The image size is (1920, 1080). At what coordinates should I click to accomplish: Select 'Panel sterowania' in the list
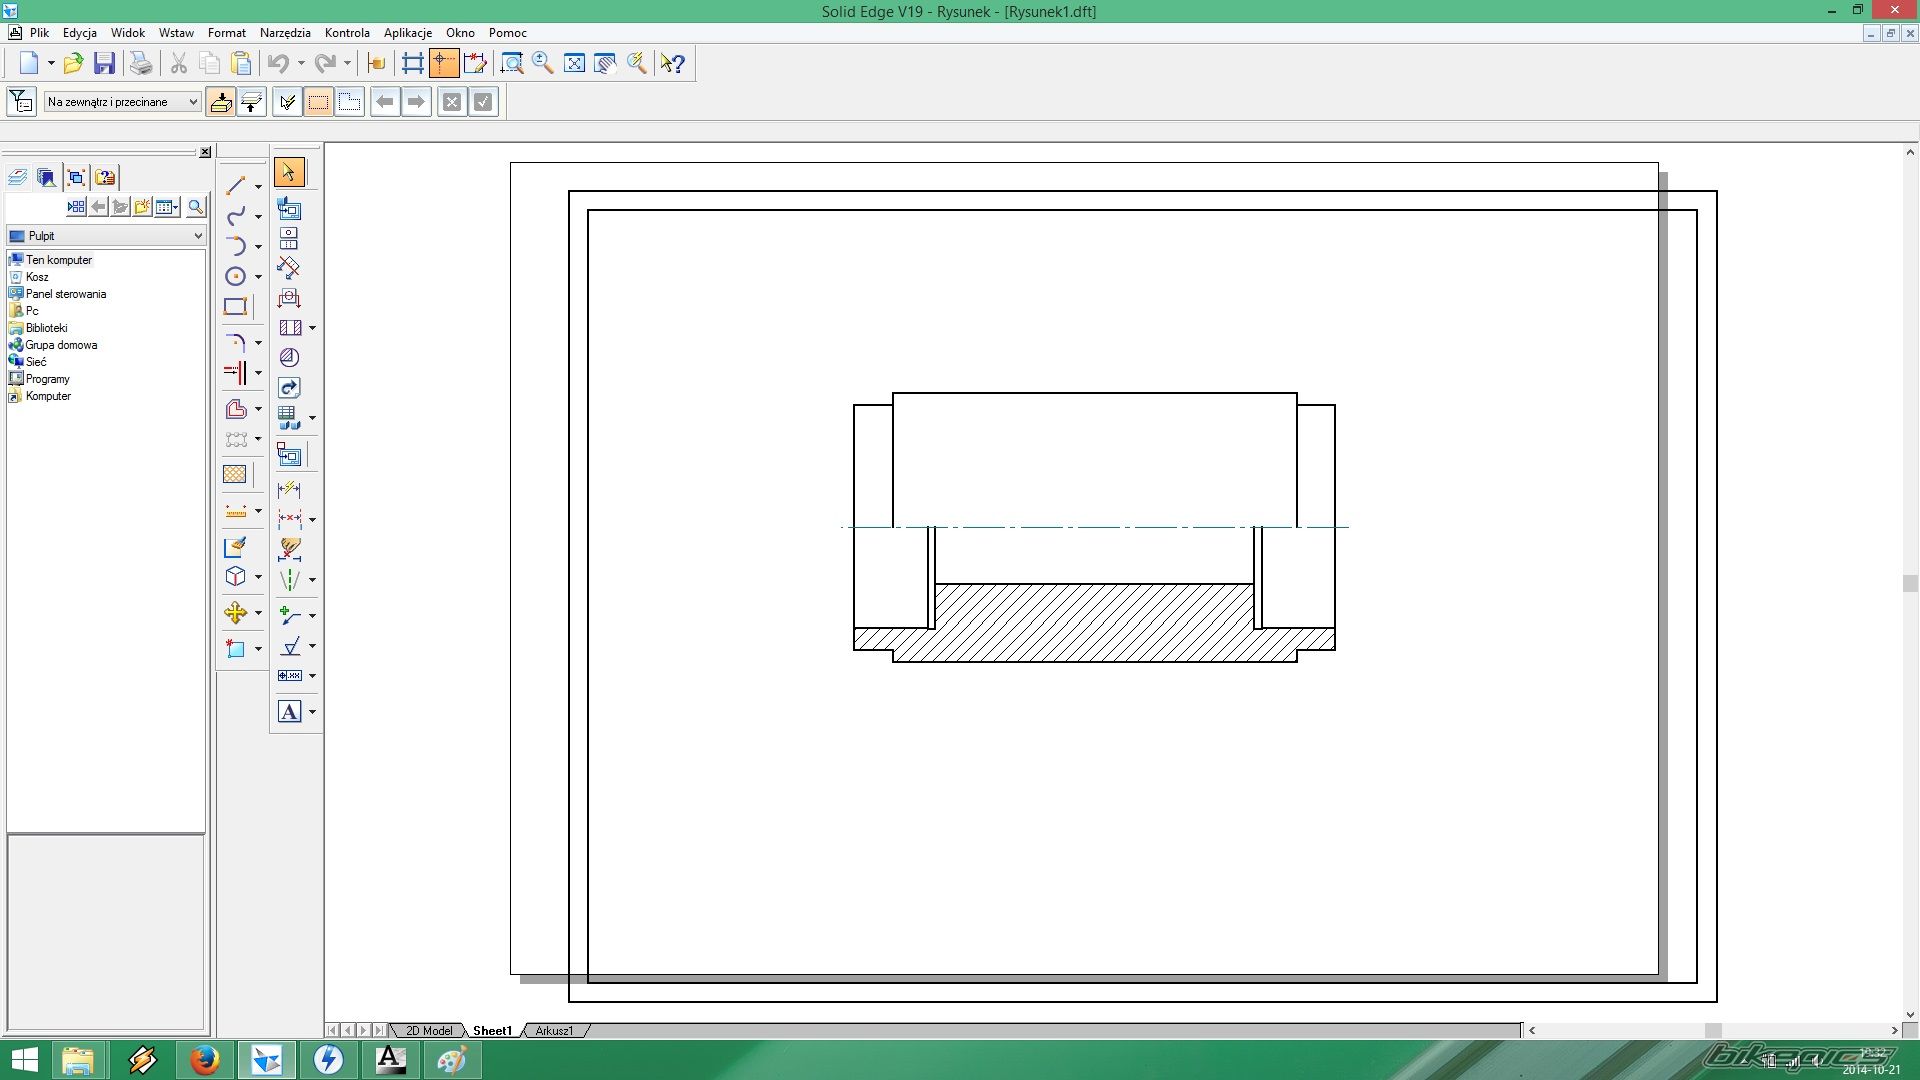point(66,294)
